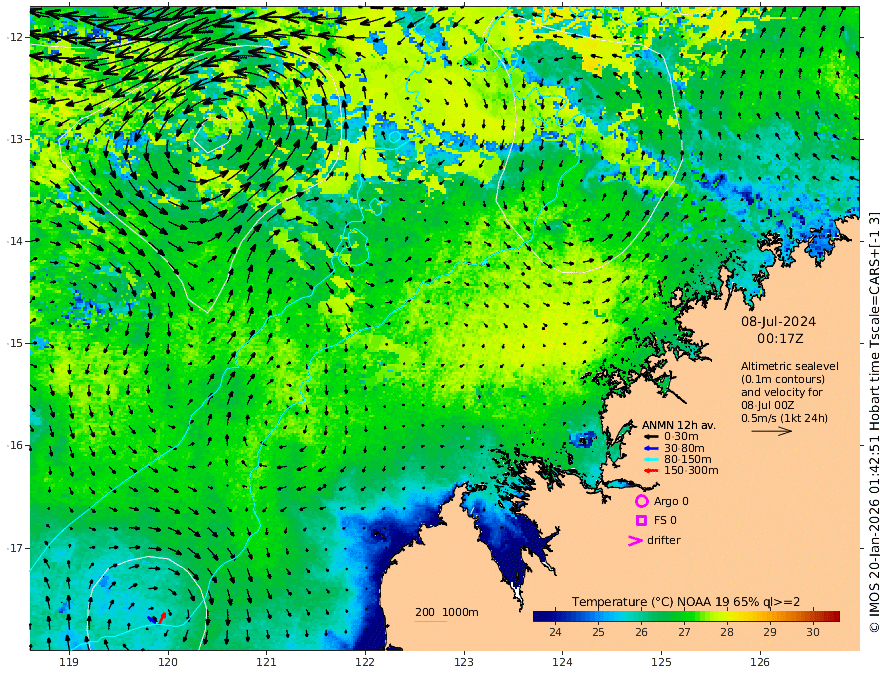Screen dimensions: 880x680
Task: Click the blue current arrow beside red arrow
Action: tap(152, 619)
